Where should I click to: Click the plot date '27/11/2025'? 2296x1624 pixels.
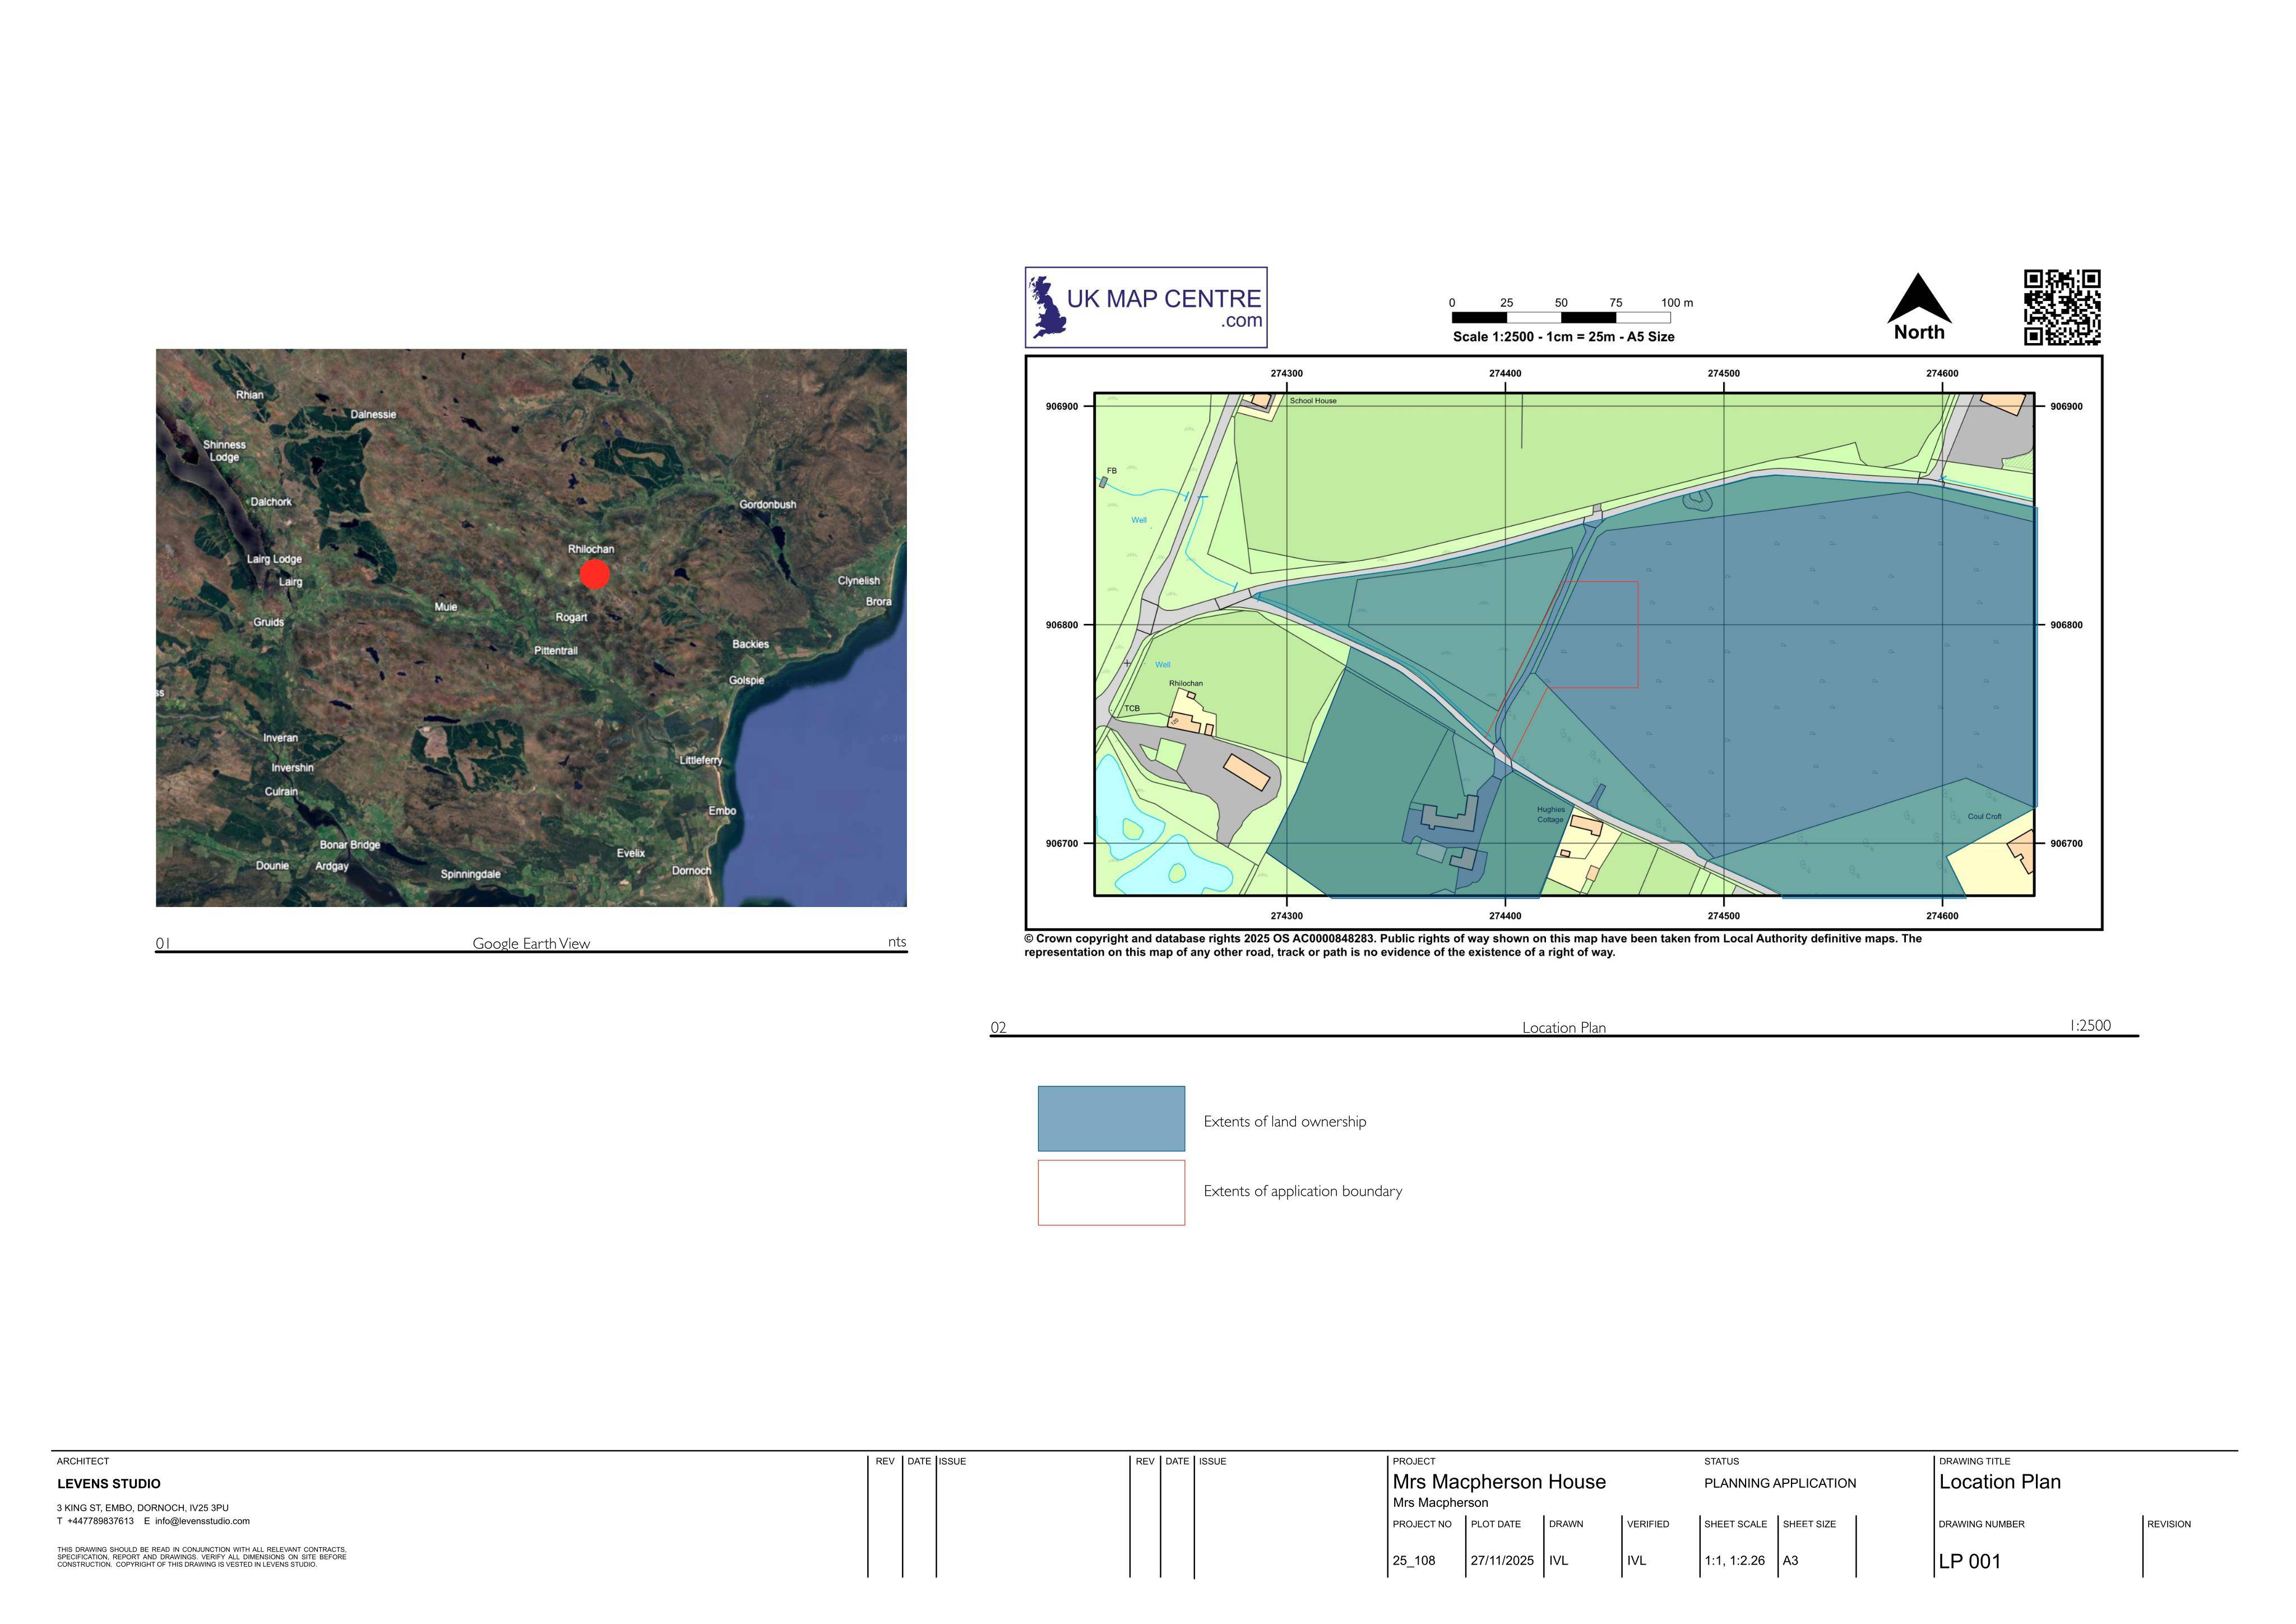(x=1502, y=1560)
